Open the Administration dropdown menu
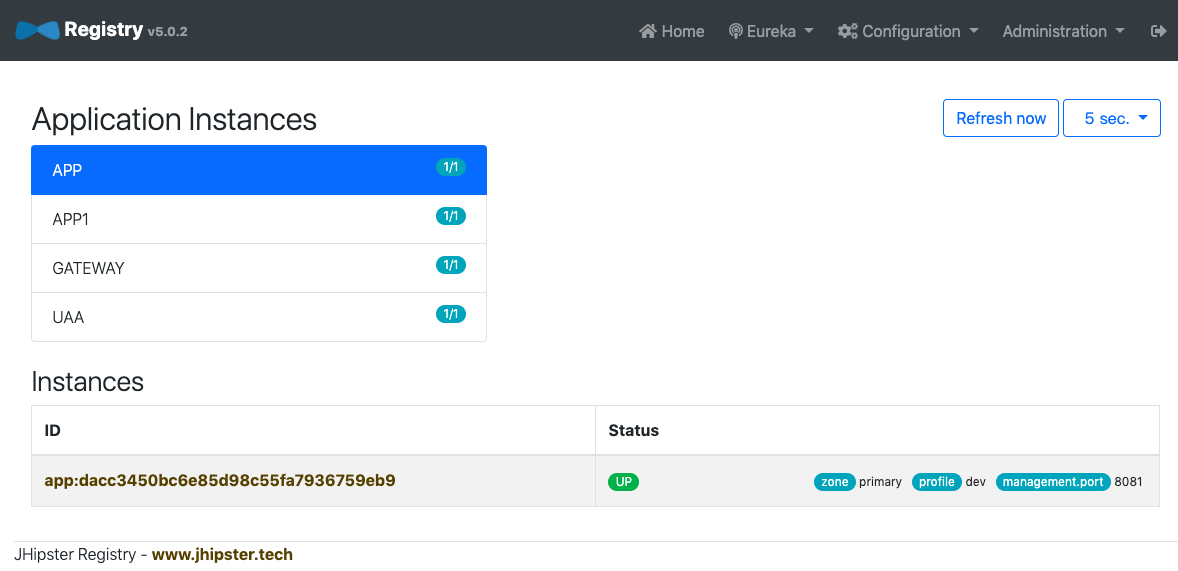 click(1063, 31)
